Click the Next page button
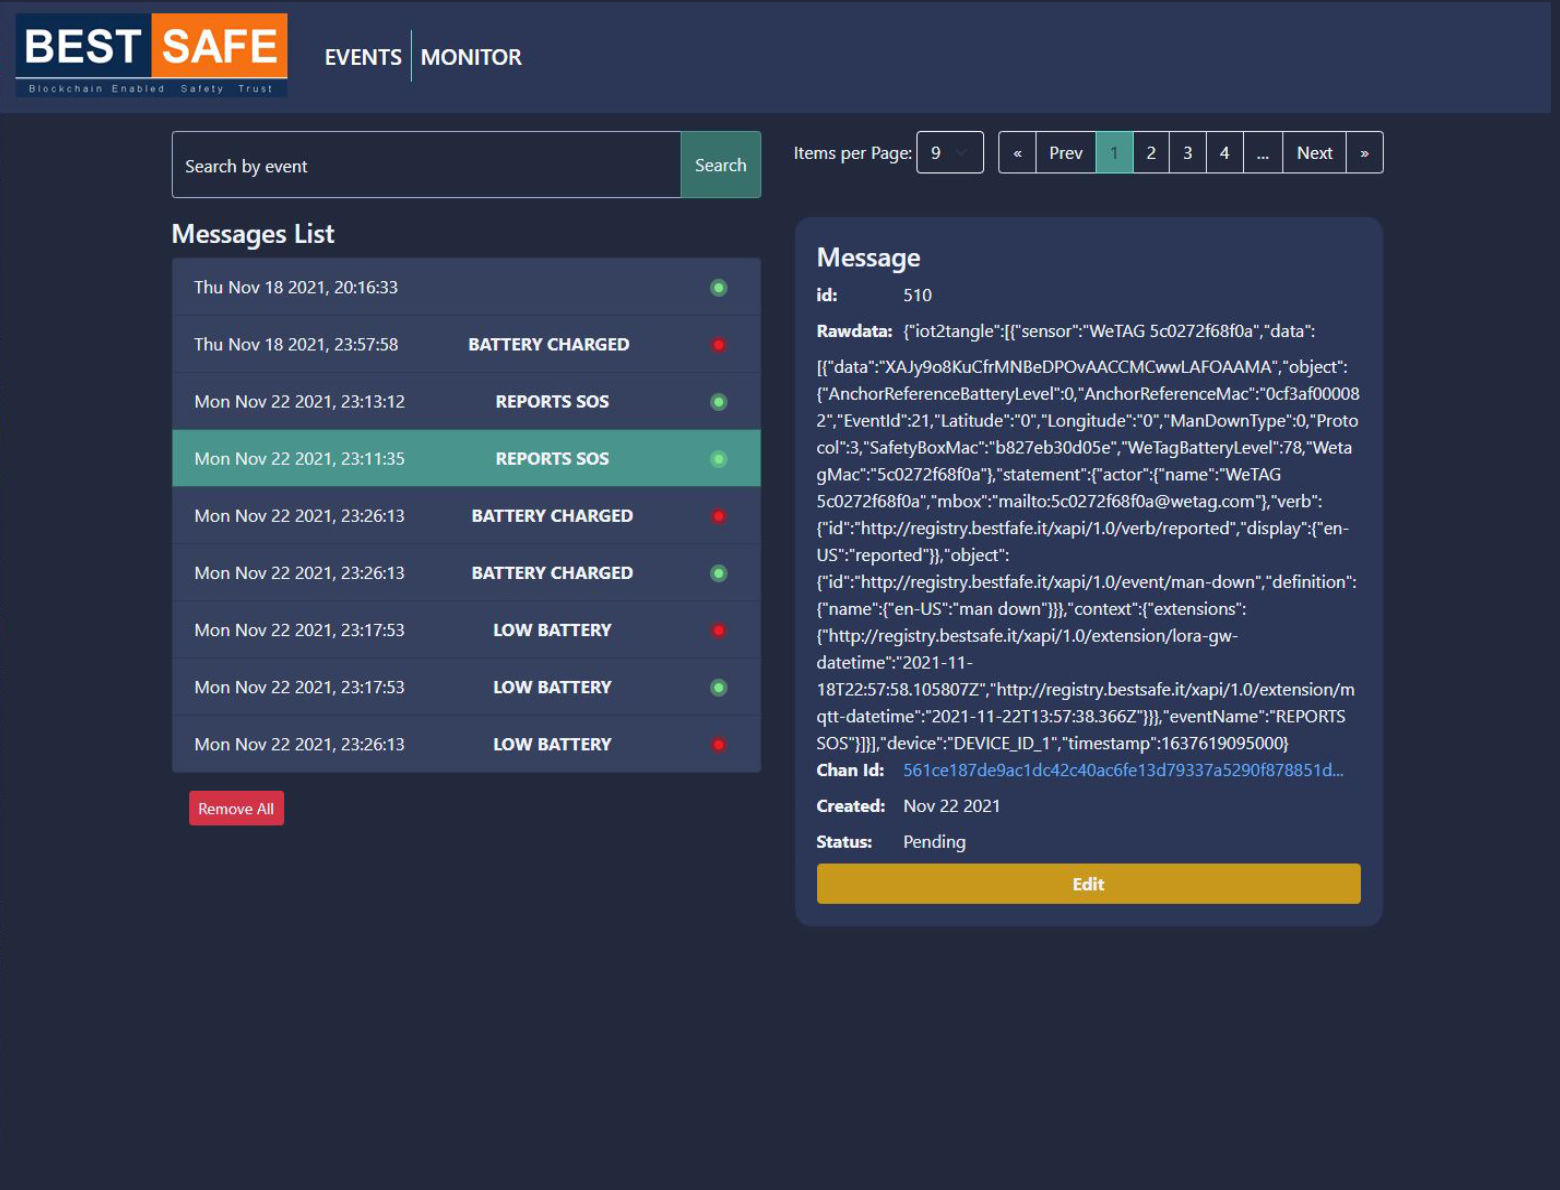Screen dimensions: 1560x1190 pyautogui.click(x=1314, y=153)
